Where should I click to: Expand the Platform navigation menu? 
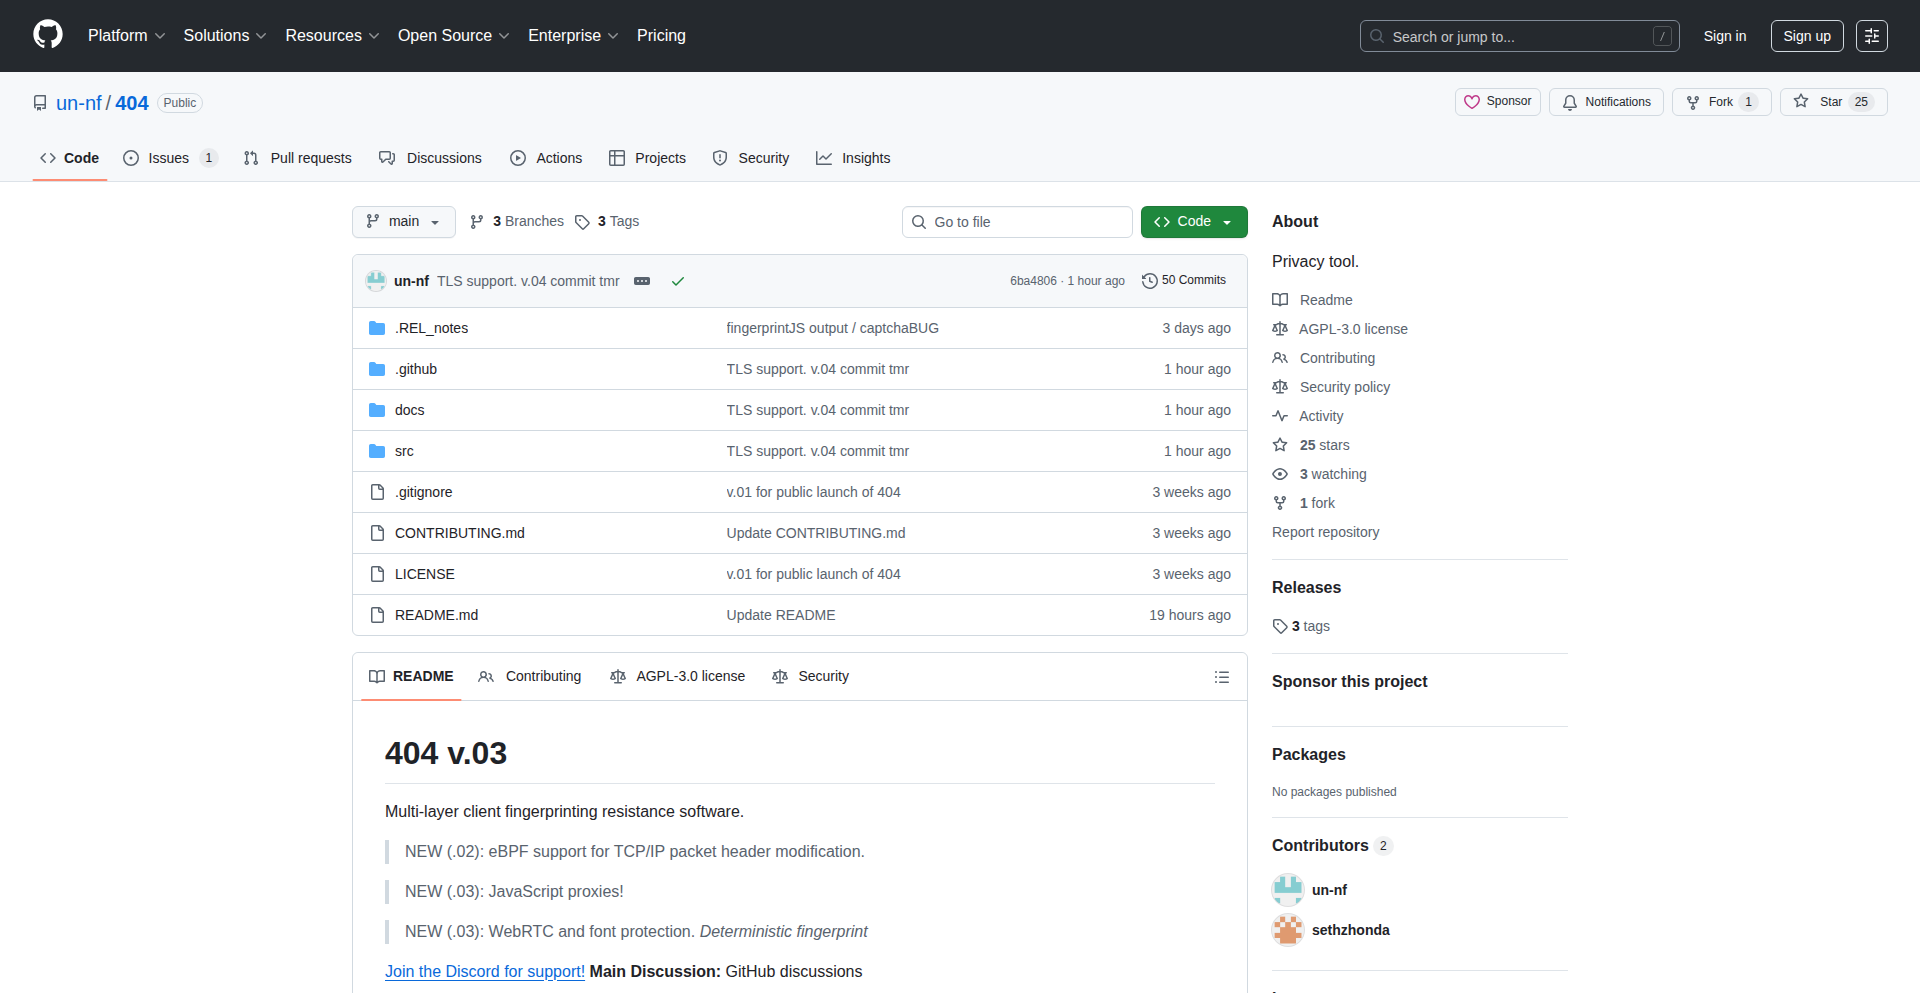[x=126, y=36]
